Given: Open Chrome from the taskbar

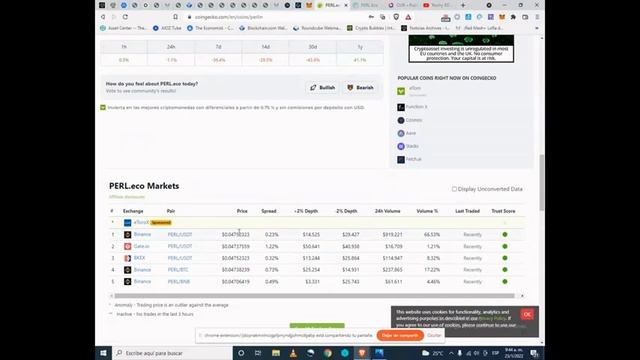Looking at the screenshot, I should click(328, 353).
